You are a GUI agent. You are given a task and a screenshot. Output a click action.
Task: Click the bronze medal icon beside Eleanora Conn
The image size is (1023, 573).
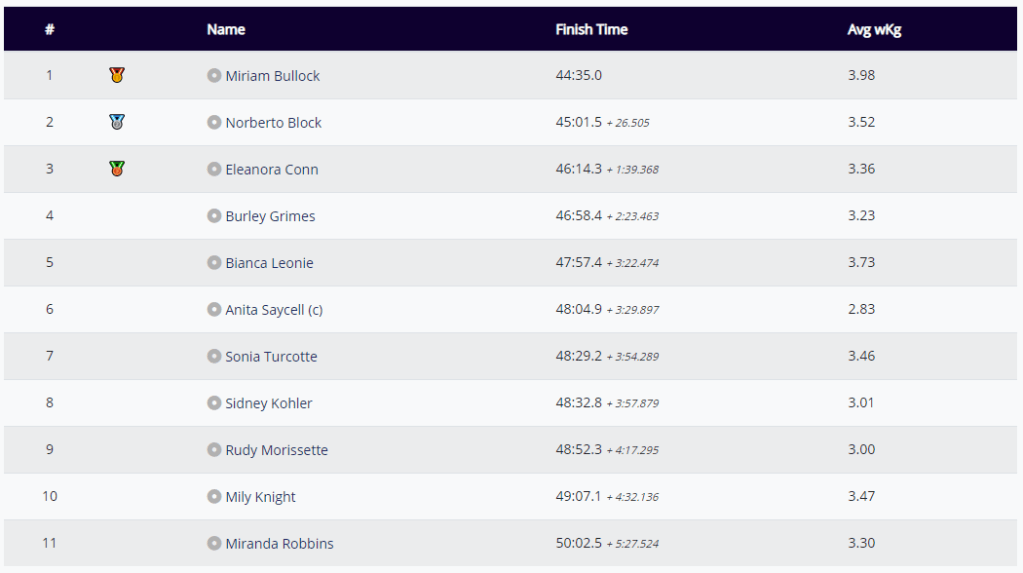[x=117, y=169]
